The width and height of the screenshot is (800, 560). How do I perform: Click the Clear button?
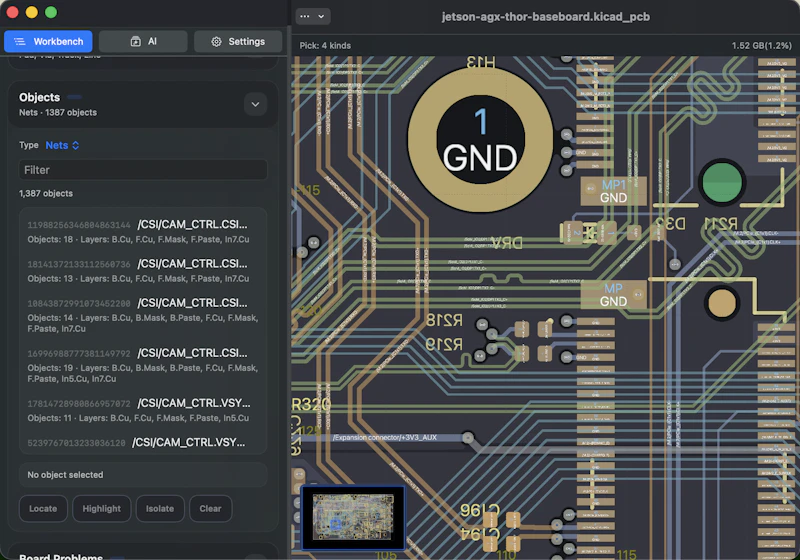pyautogui.click(x=210, y=508)
